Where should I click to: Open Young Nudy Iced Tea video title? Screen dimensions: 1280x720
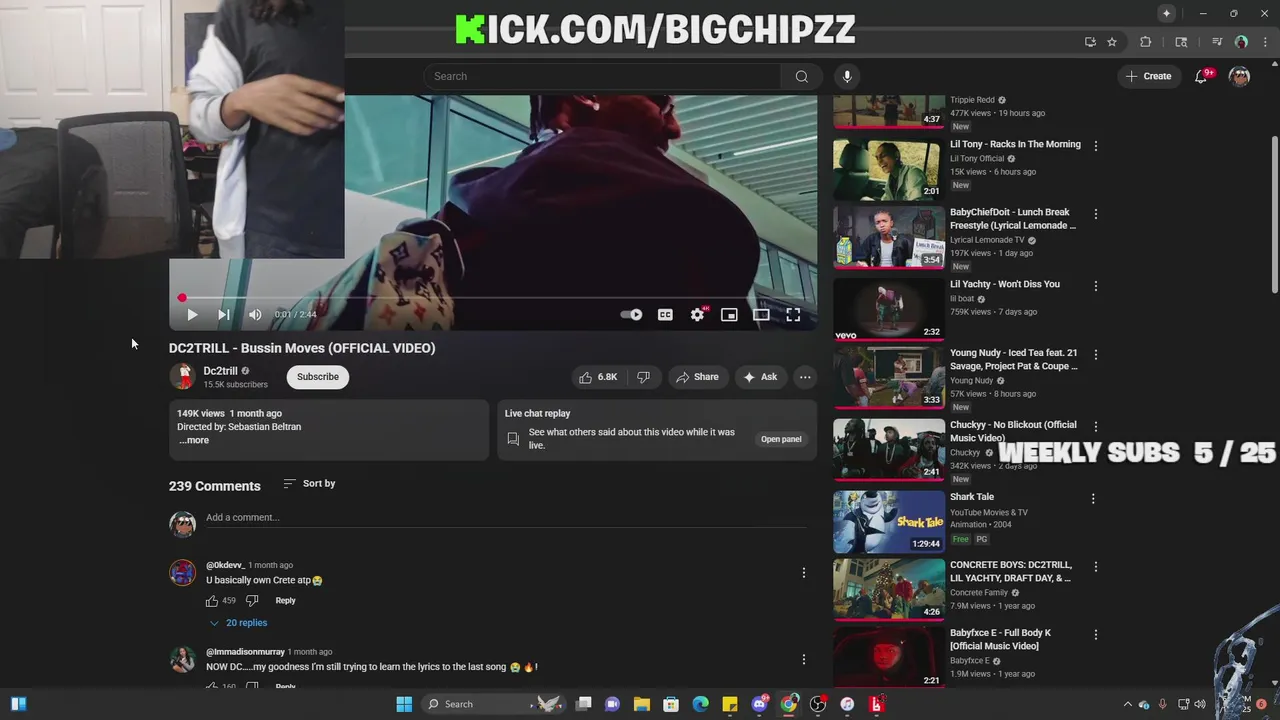click(1014, 360)
